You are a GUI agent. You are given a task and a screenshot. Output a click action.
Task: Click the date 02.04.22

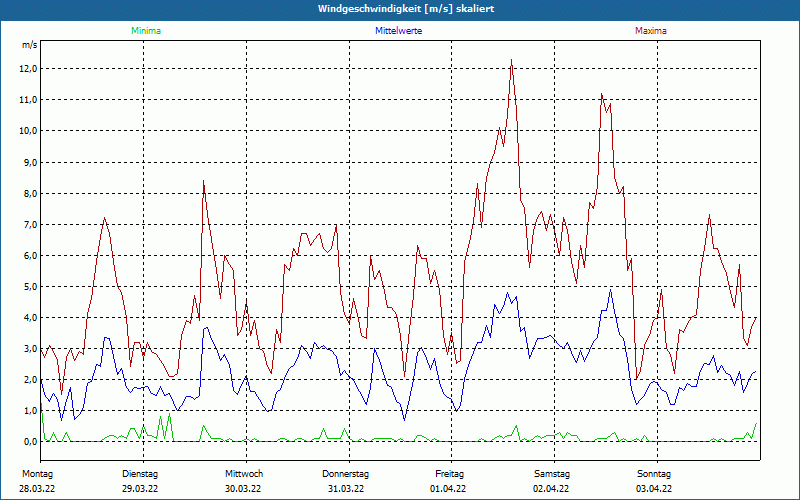(x=551, y=489)
